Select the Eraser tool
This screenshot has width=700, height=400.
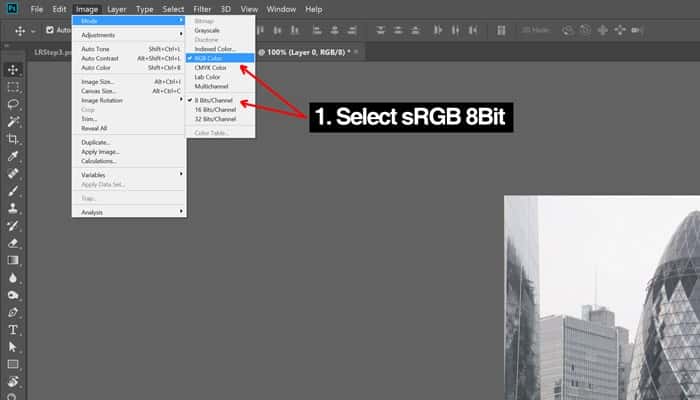click(13, 243)
